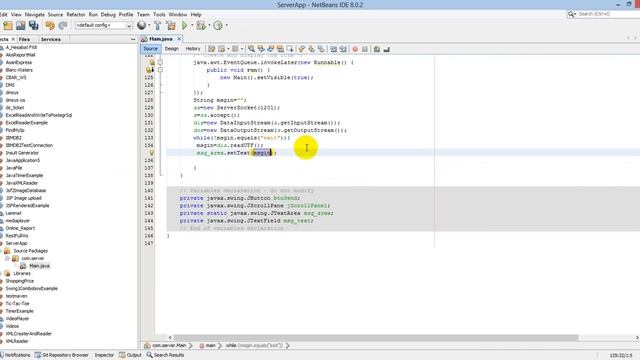
Task: Select the ServerApp project
Action: click(16, 243)
